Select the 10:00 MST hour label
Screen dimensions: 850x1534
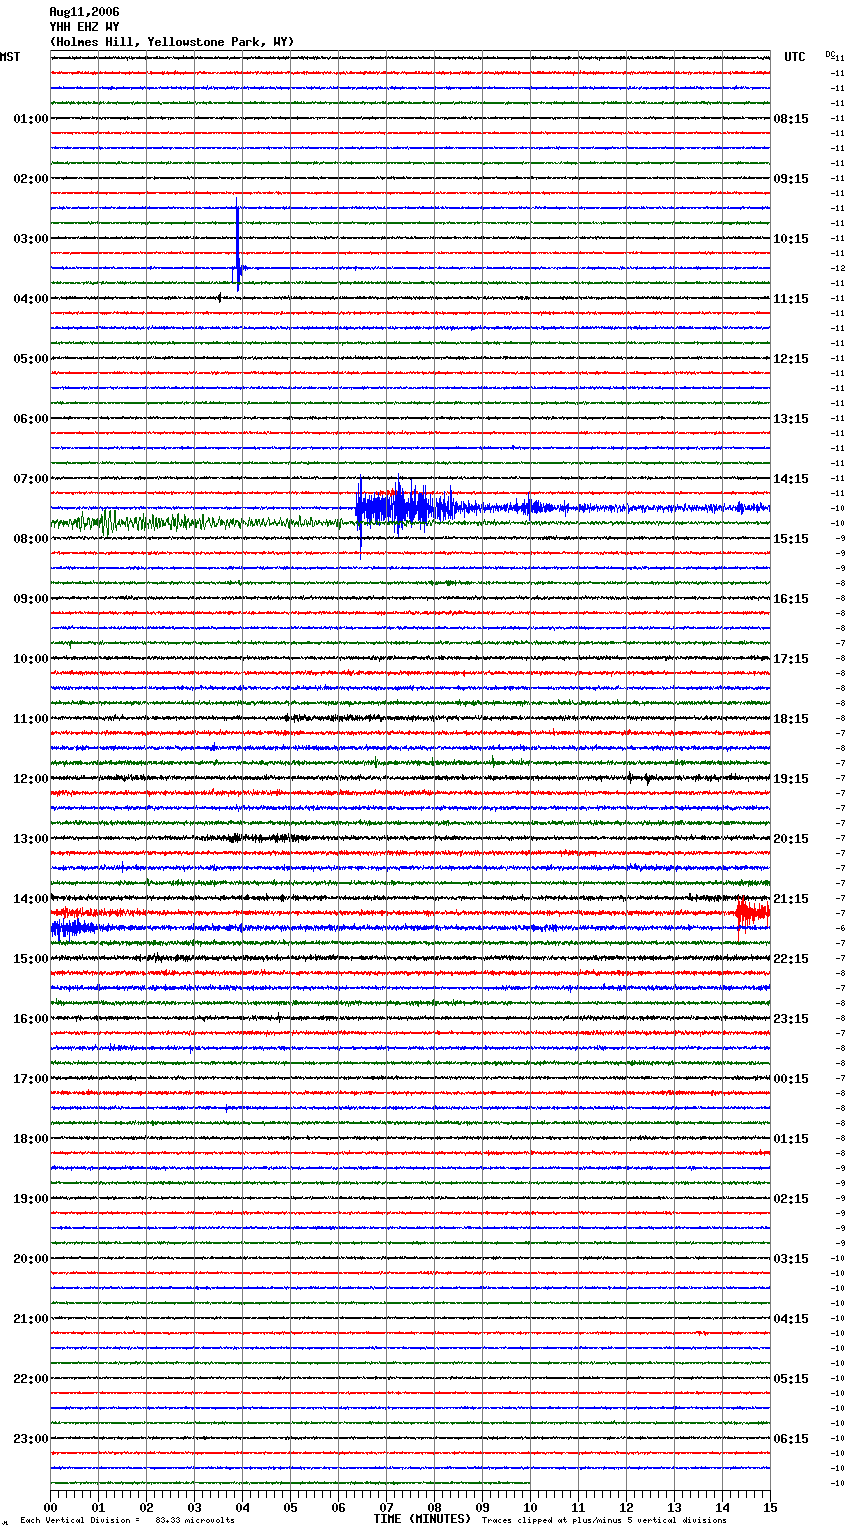pos(31,659)
